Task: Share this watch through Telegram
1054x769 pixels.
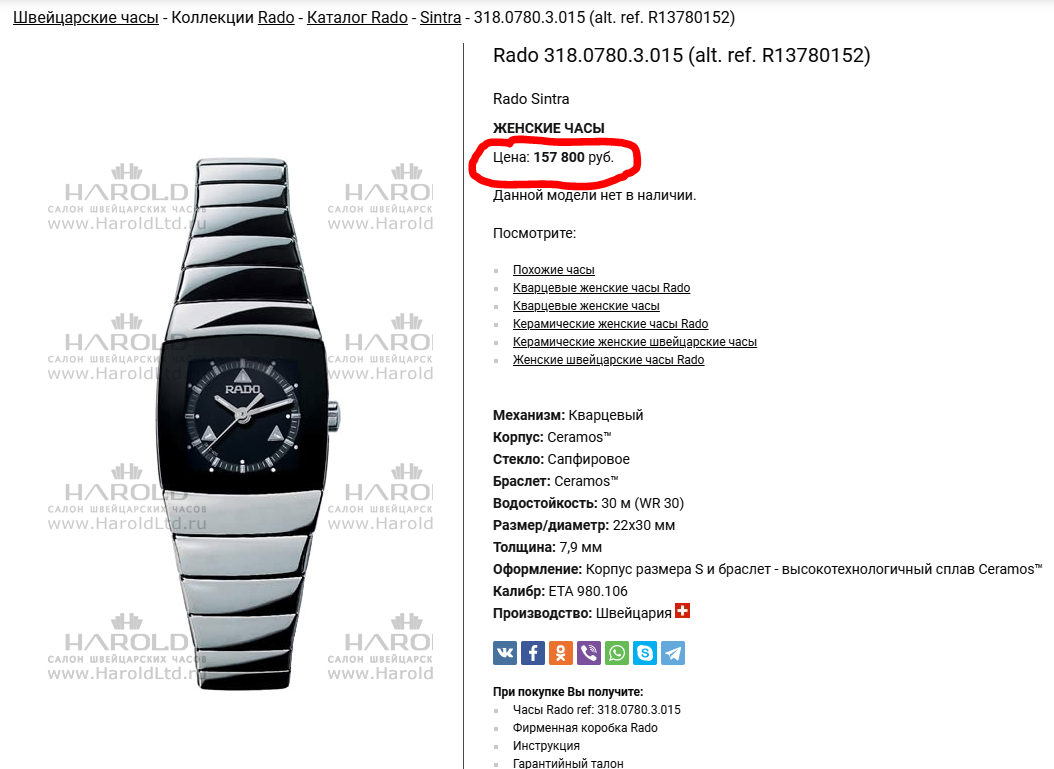Action: click(673, 653)
